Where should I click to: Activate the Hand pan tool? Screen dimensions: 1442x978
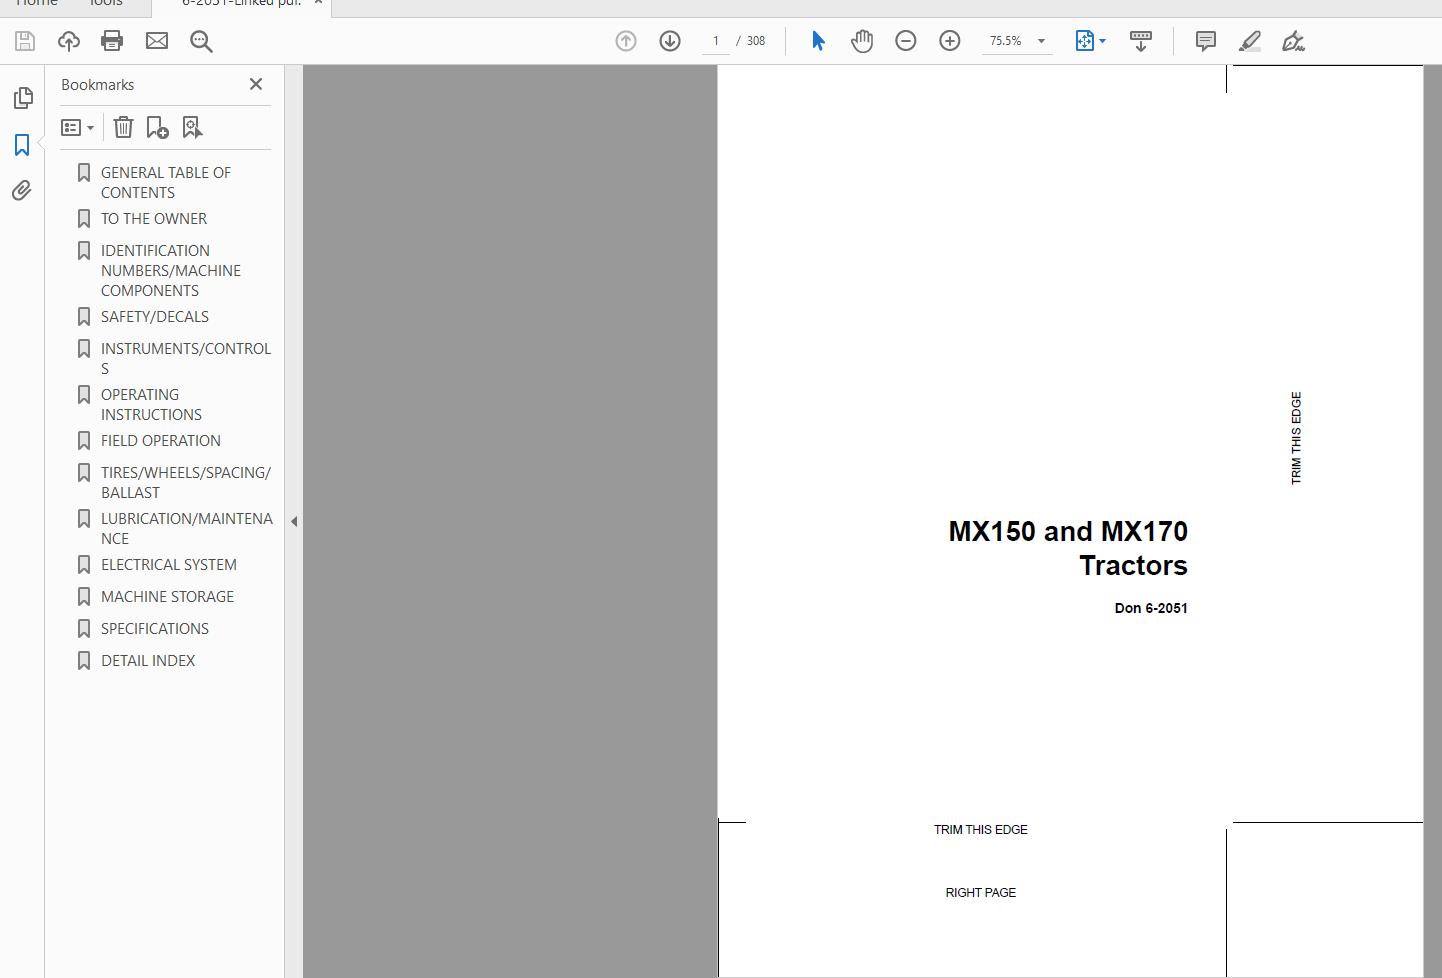[x=862, y=41]
